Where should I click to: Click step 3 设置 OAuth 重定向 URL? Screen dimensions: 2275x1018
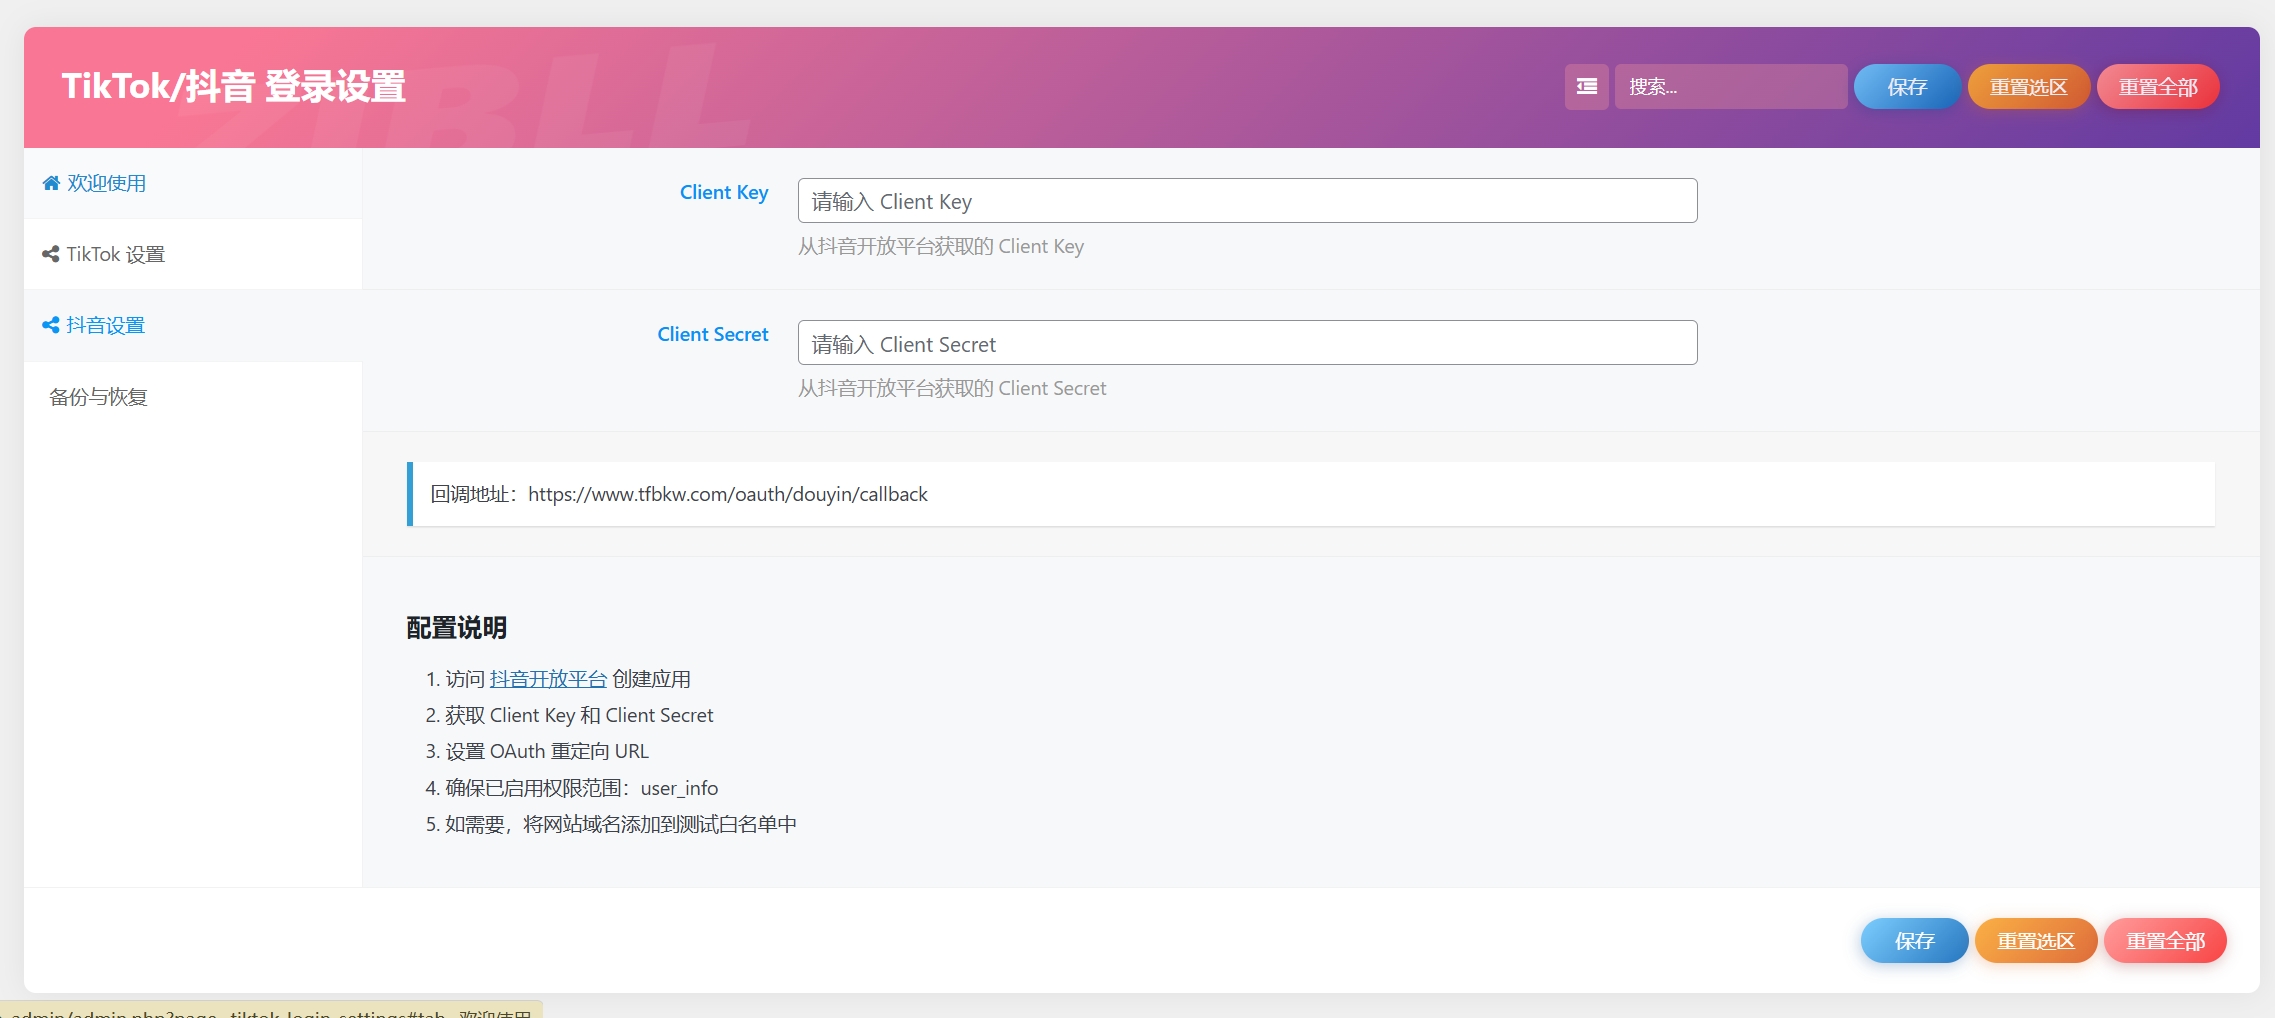pyautogui.click(x=547, y=751)
